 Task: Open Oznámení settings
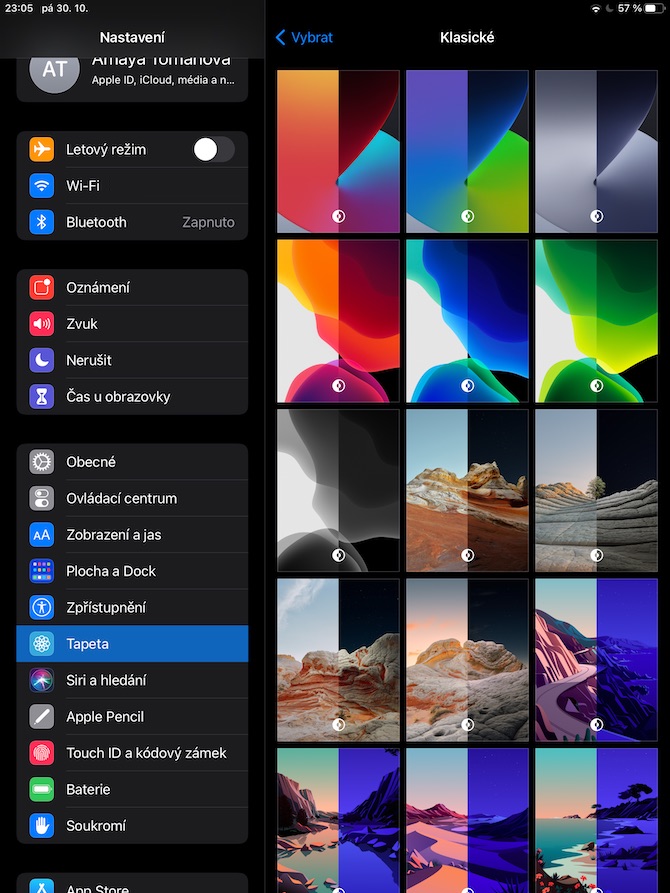(132, 288)
